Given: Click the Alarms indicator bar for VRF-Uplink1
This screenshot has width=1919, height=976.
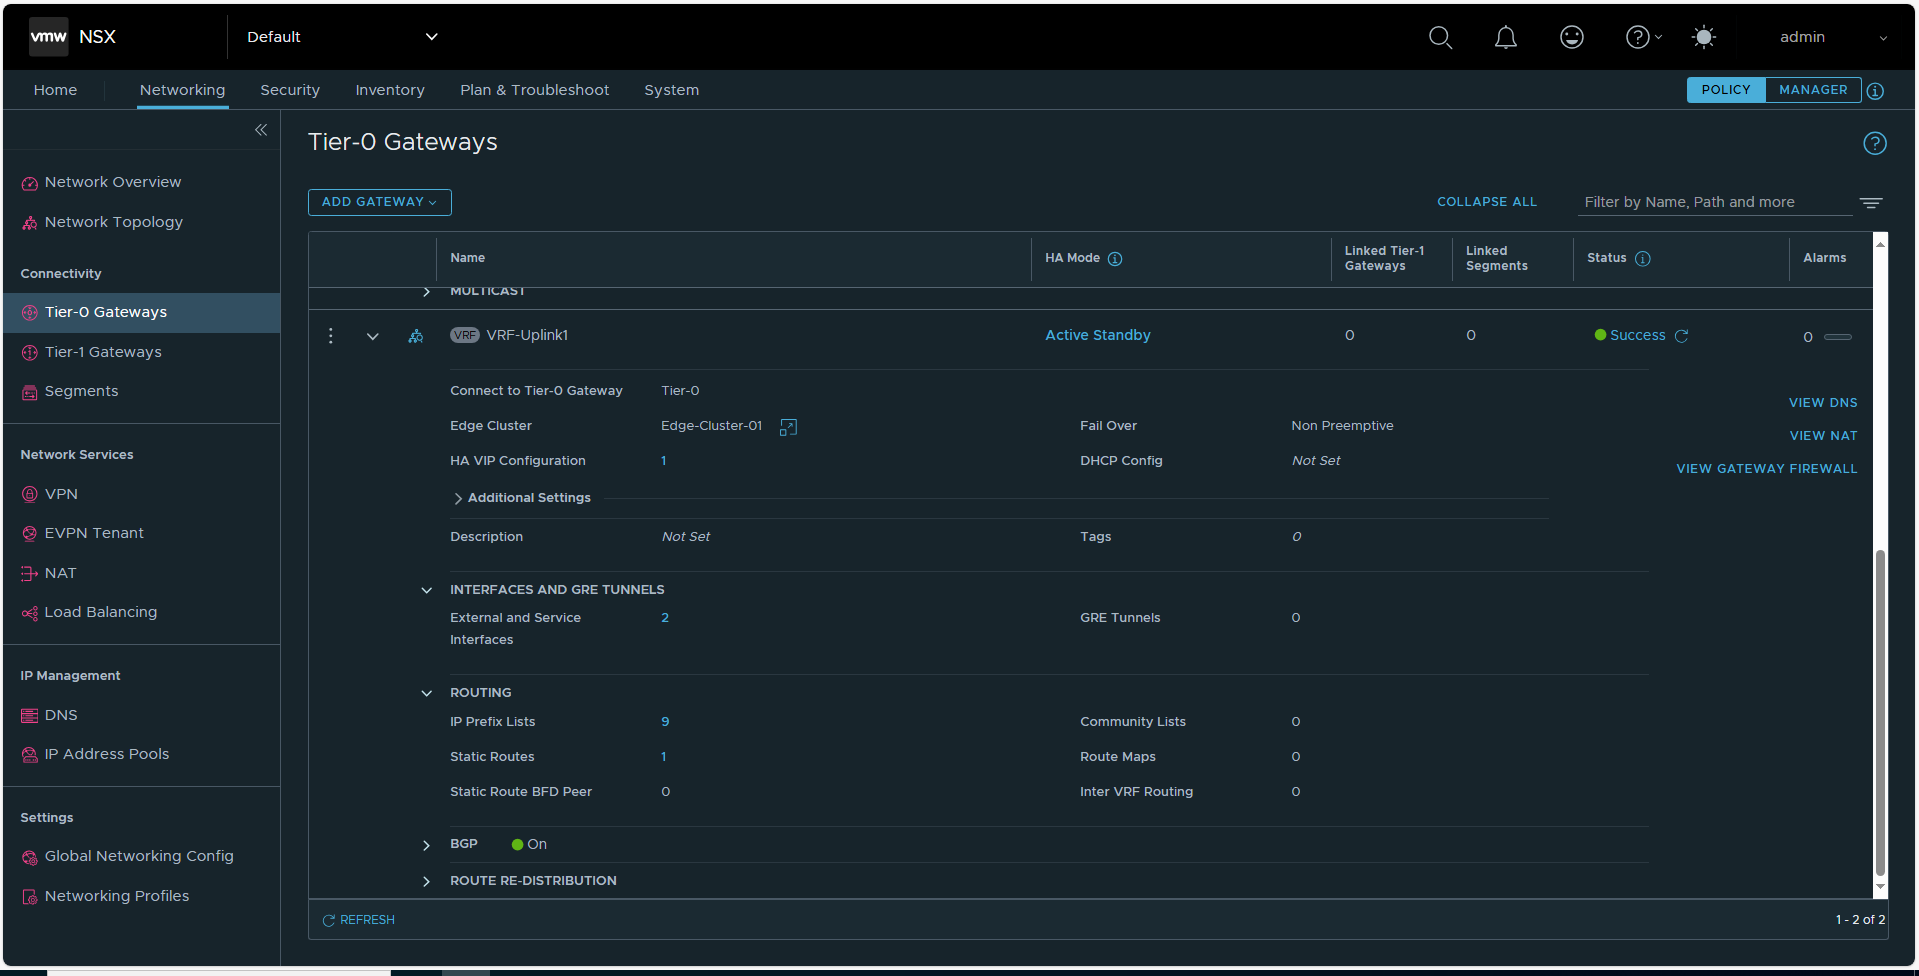Looking at the screenshot, I should 1838,337.
